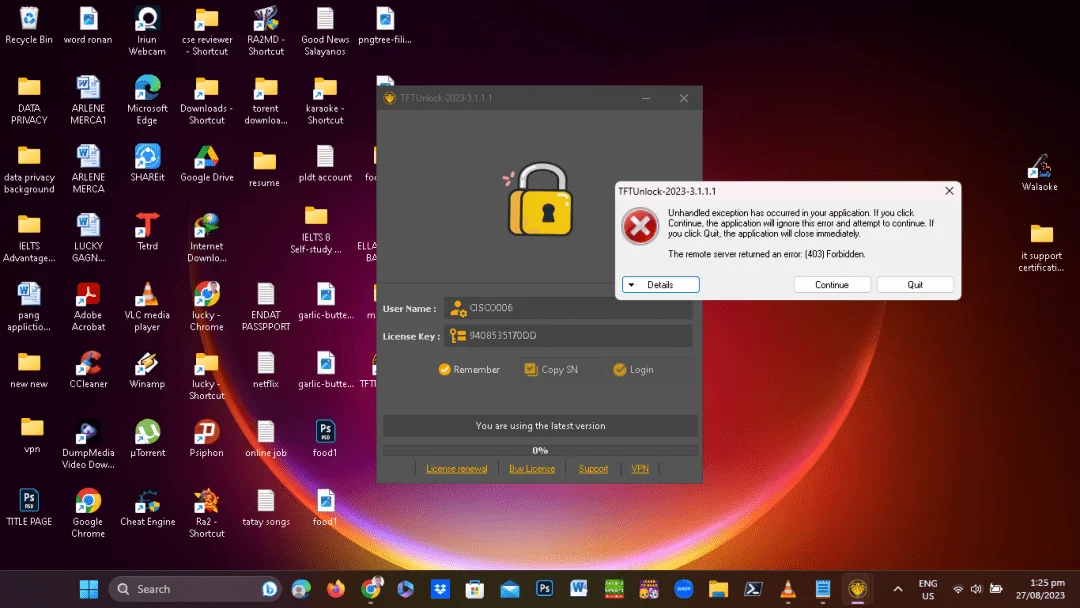The image size is (1080, 608).
Task: Close the unhandled exception dialog
Action: click(x=949, y=191)
